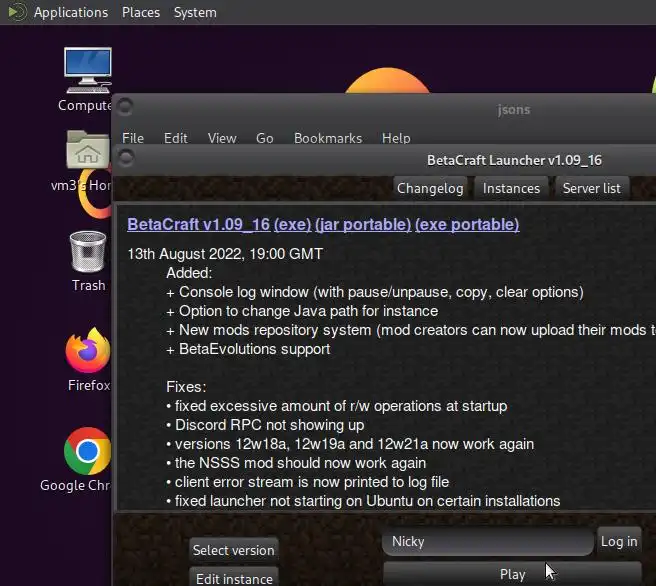Click 'fixed excessive amount of r/w operations' line
The width and height of the screenshot is (656, 586).
coord(337,406)
